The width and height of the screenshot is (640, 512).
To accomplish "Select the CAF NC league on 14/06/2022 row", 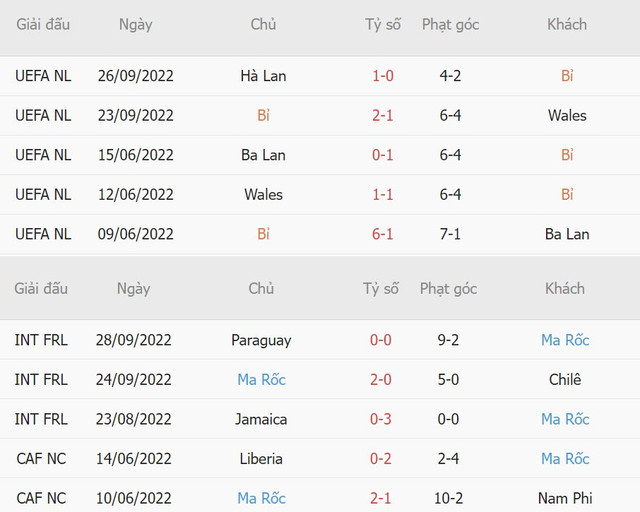I will click(42, 458).
